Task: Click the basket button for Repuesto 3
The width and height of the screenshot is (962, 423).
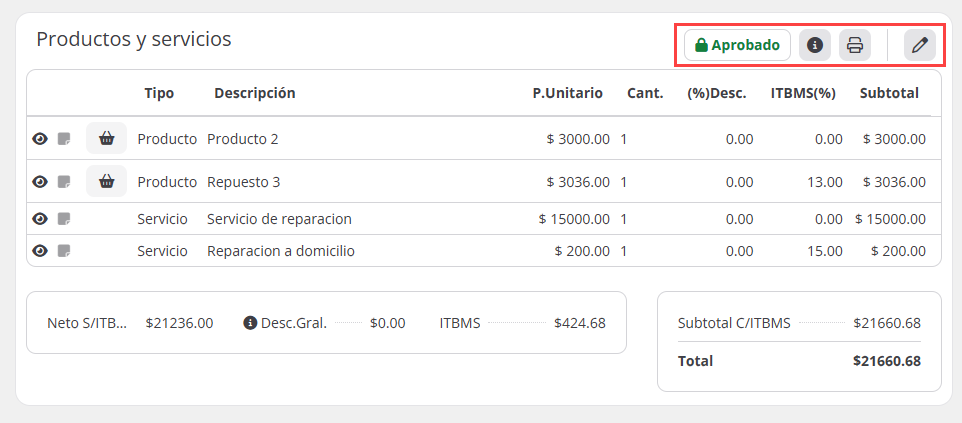Action: click(x=106, y=181)
